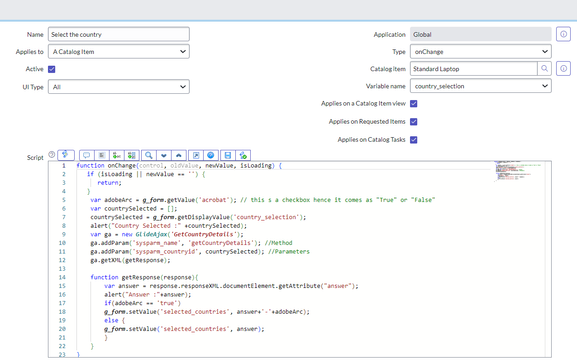This screenshot has width=577, height=364.
Task: Click the Catalog item lookup magnifier icon
Action: click(x=544, y=68)
